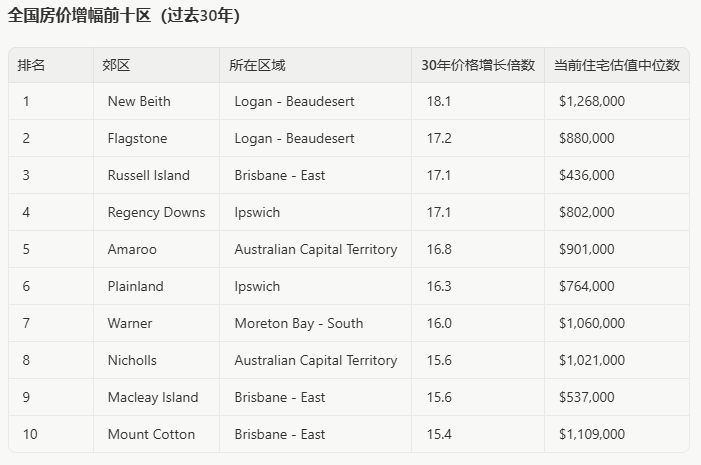Viewport: 701px width, 465px height.
Task: Select the Macleay Island cell
Action: click(153, 398)
